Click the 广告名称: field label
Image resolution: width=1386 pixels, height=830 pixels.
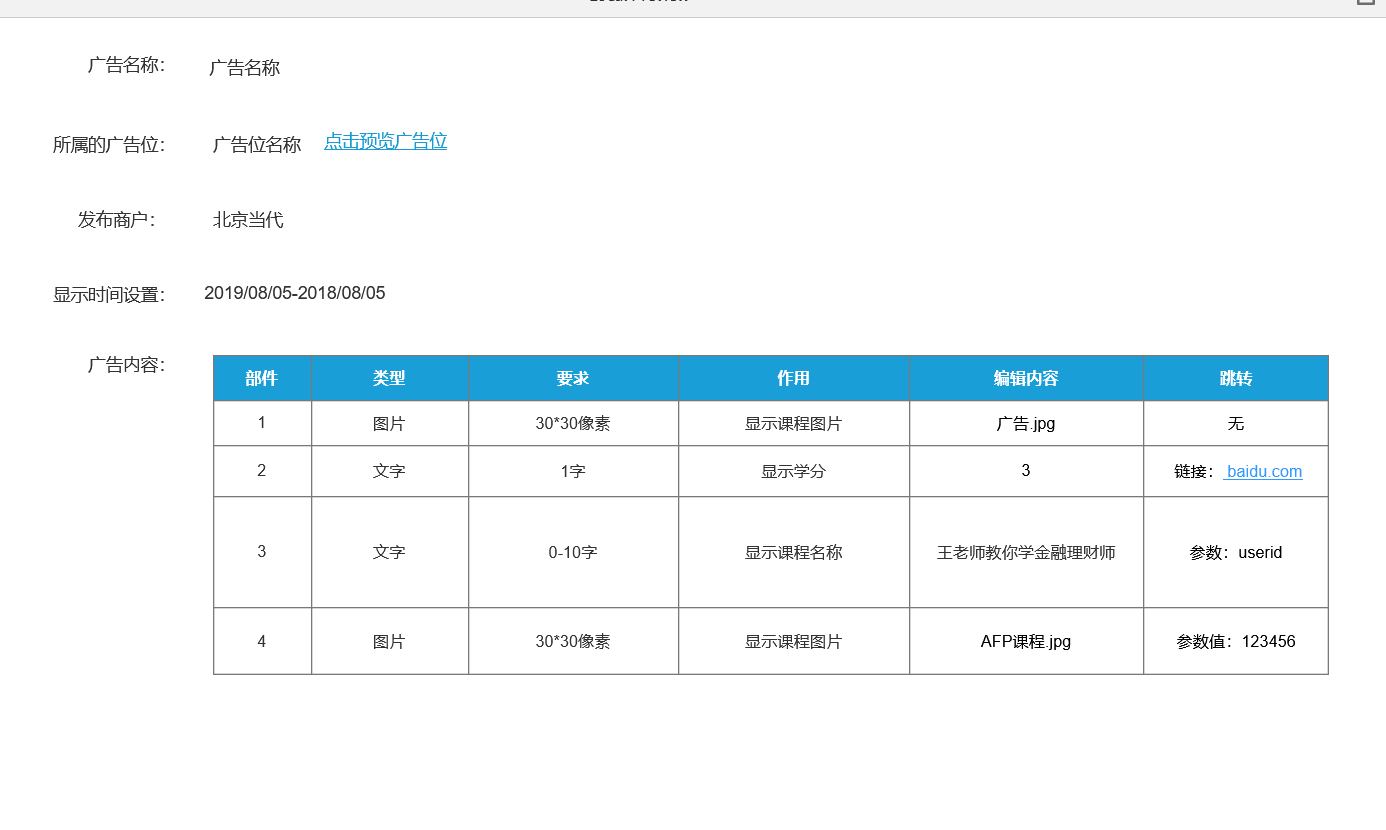(126, 66)
